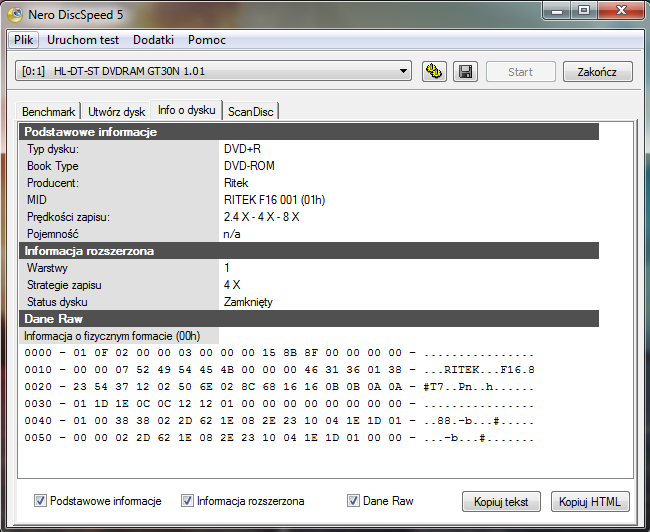Image resolution: width=650 pixels, height=532 pixels.
Task: Click the Kopiuj HTML button
Action: coord(590,502)
